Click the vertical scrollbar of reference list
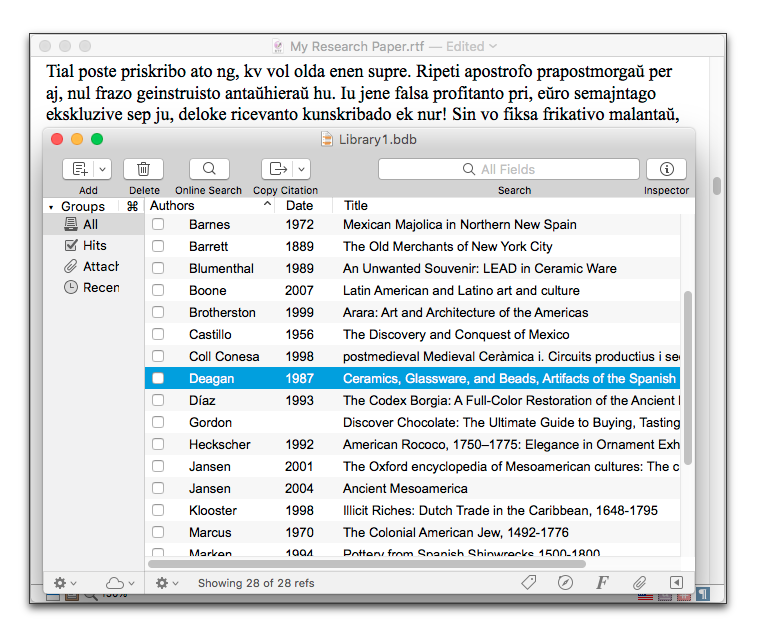Image resolution: width=757 pixels, height=636 pixels. 688,378
